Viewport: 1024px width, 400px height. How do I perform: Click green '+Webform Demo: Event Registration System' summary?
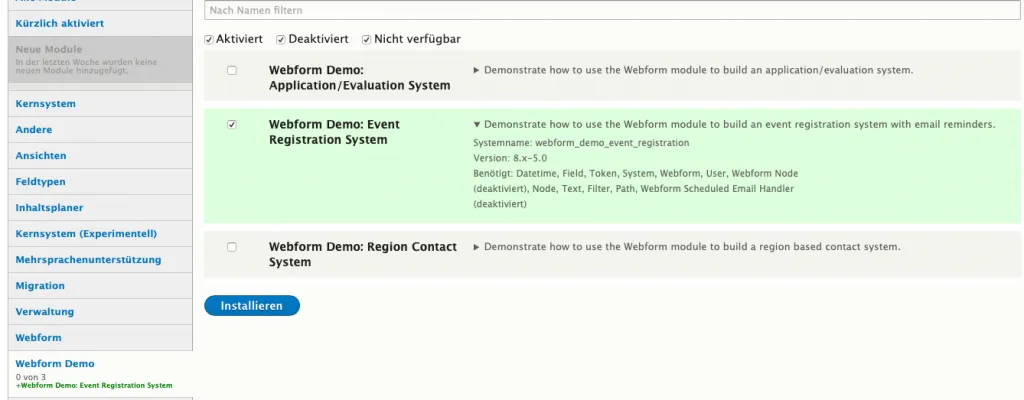94,386
